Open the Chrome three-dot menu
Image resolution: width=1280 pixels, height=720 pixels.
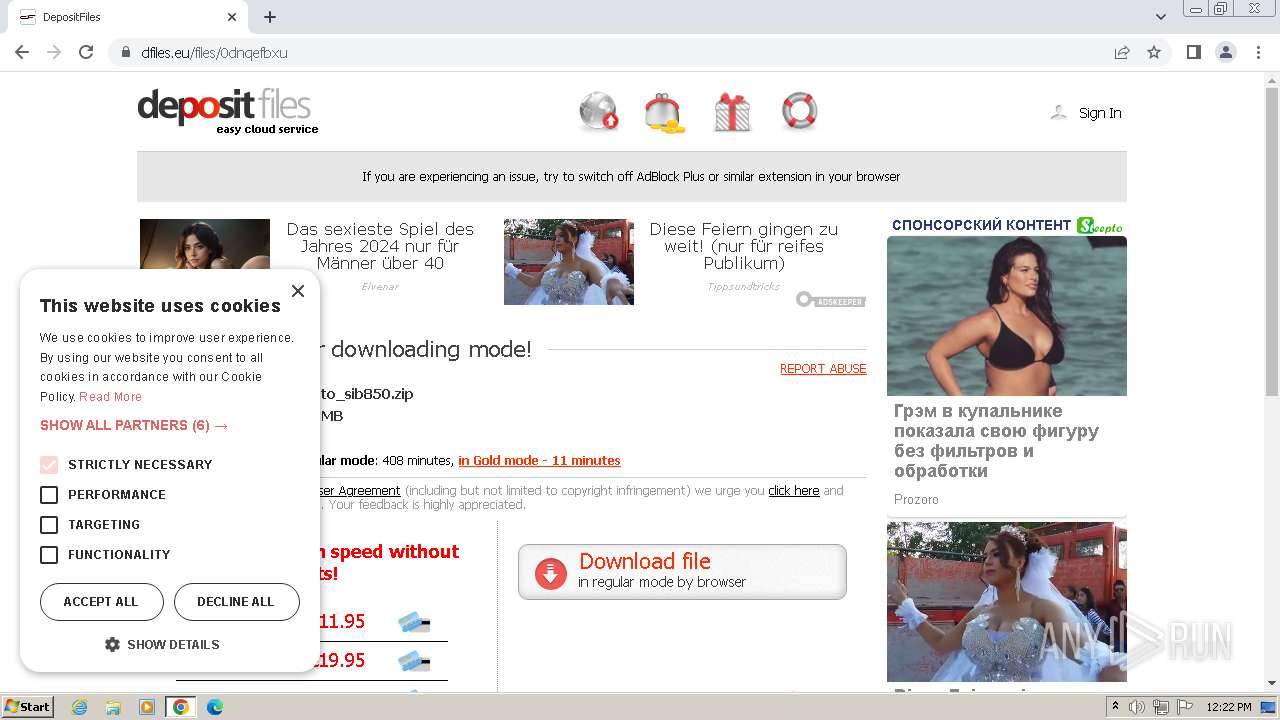(1258, 52)
